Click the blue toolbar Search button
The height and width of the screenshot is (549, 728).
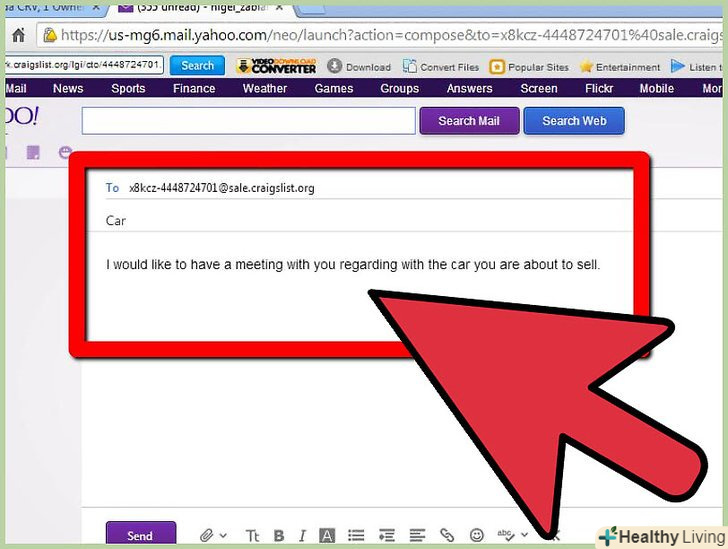coord(197,65)
